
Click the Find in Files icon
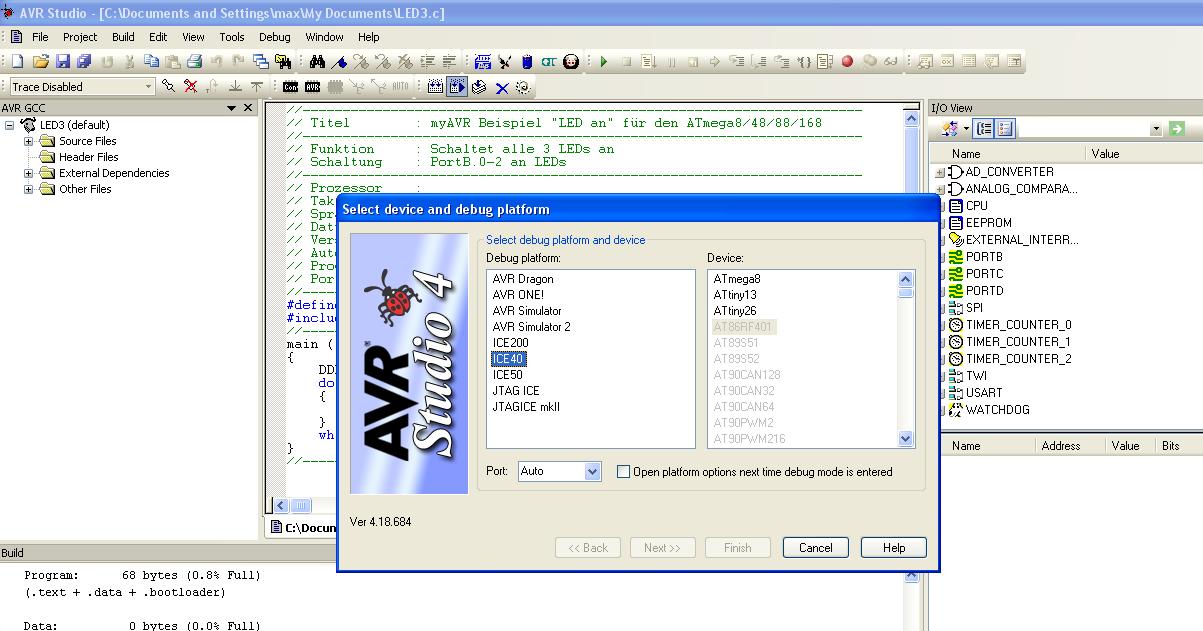(x=284, y=61)
